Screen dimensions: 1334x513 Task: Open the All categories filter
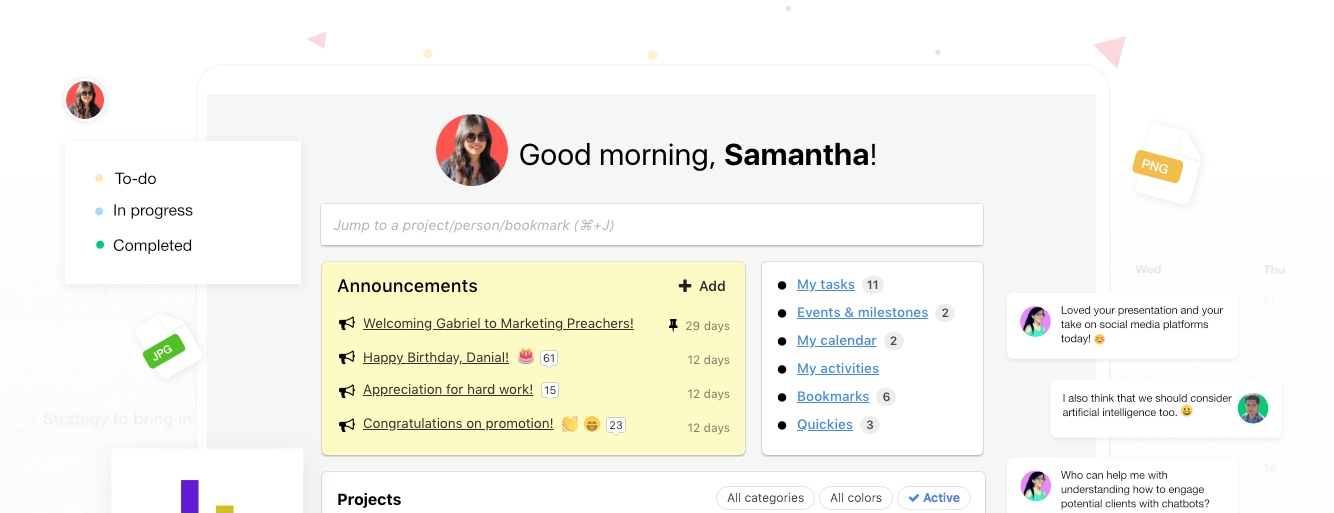point(765,498)
